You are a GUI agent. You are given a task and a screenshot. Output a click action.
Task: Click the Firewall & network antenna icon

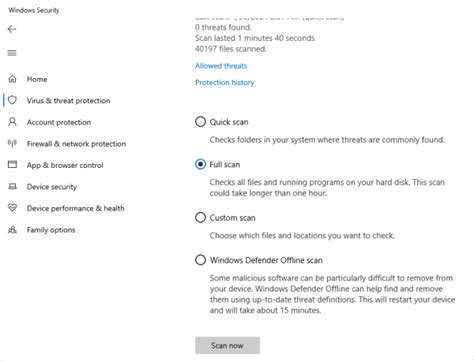[12, 143]
